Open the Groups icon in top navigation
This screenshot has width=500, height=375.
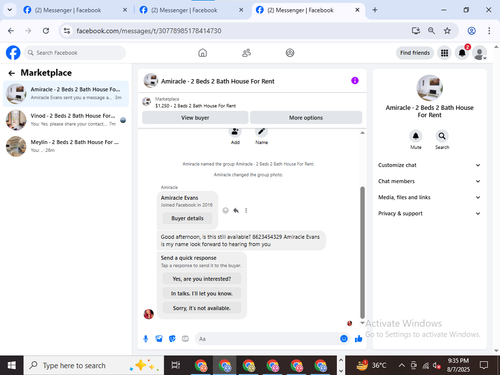pyautogui.click(x=290, y=53)
